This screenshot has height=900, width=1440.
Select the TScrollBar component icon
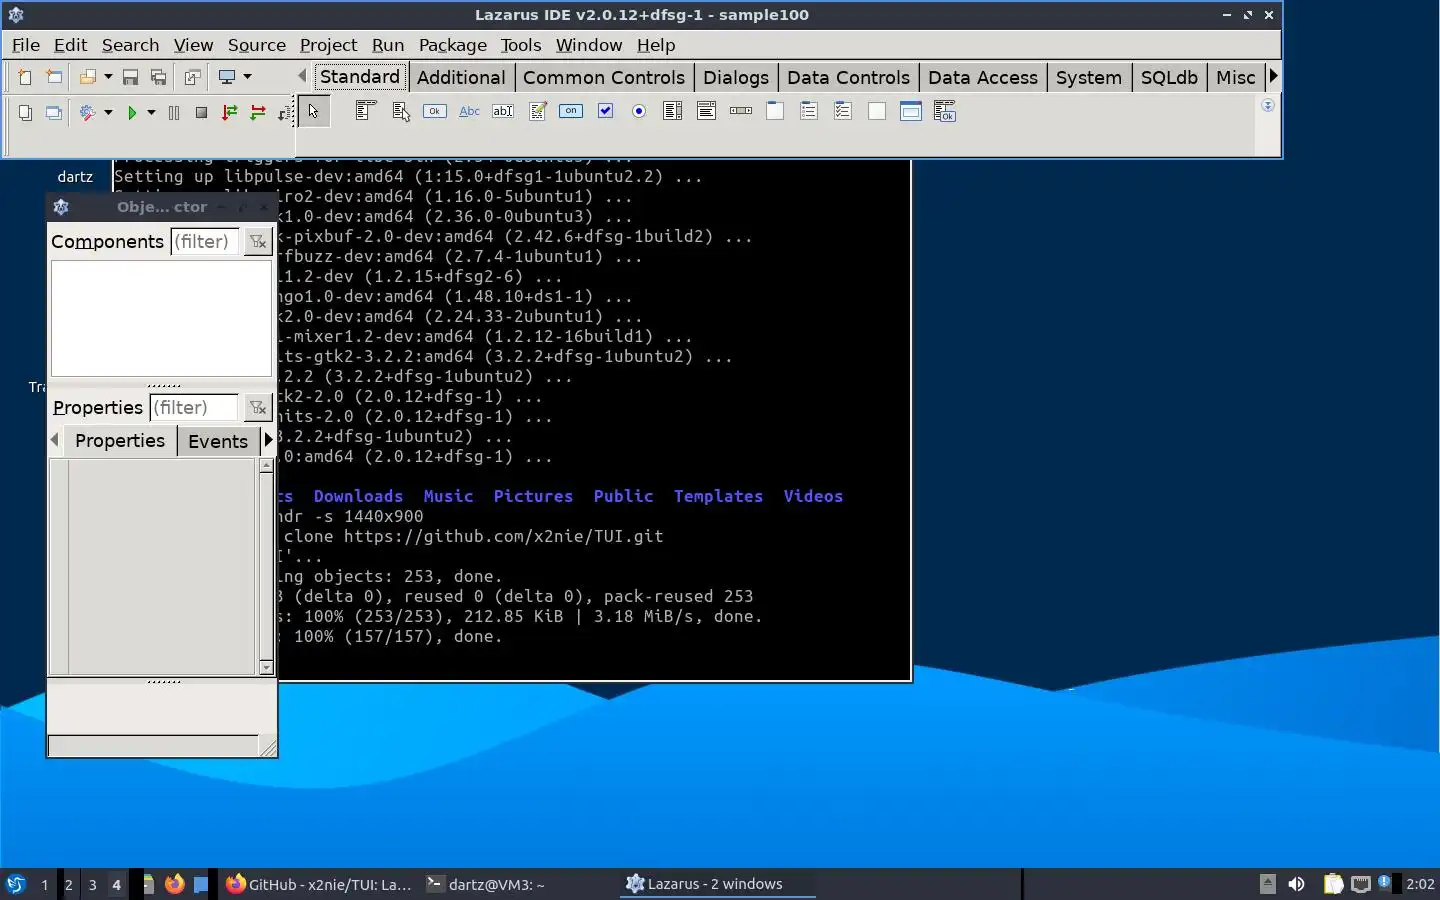point(741,111)
